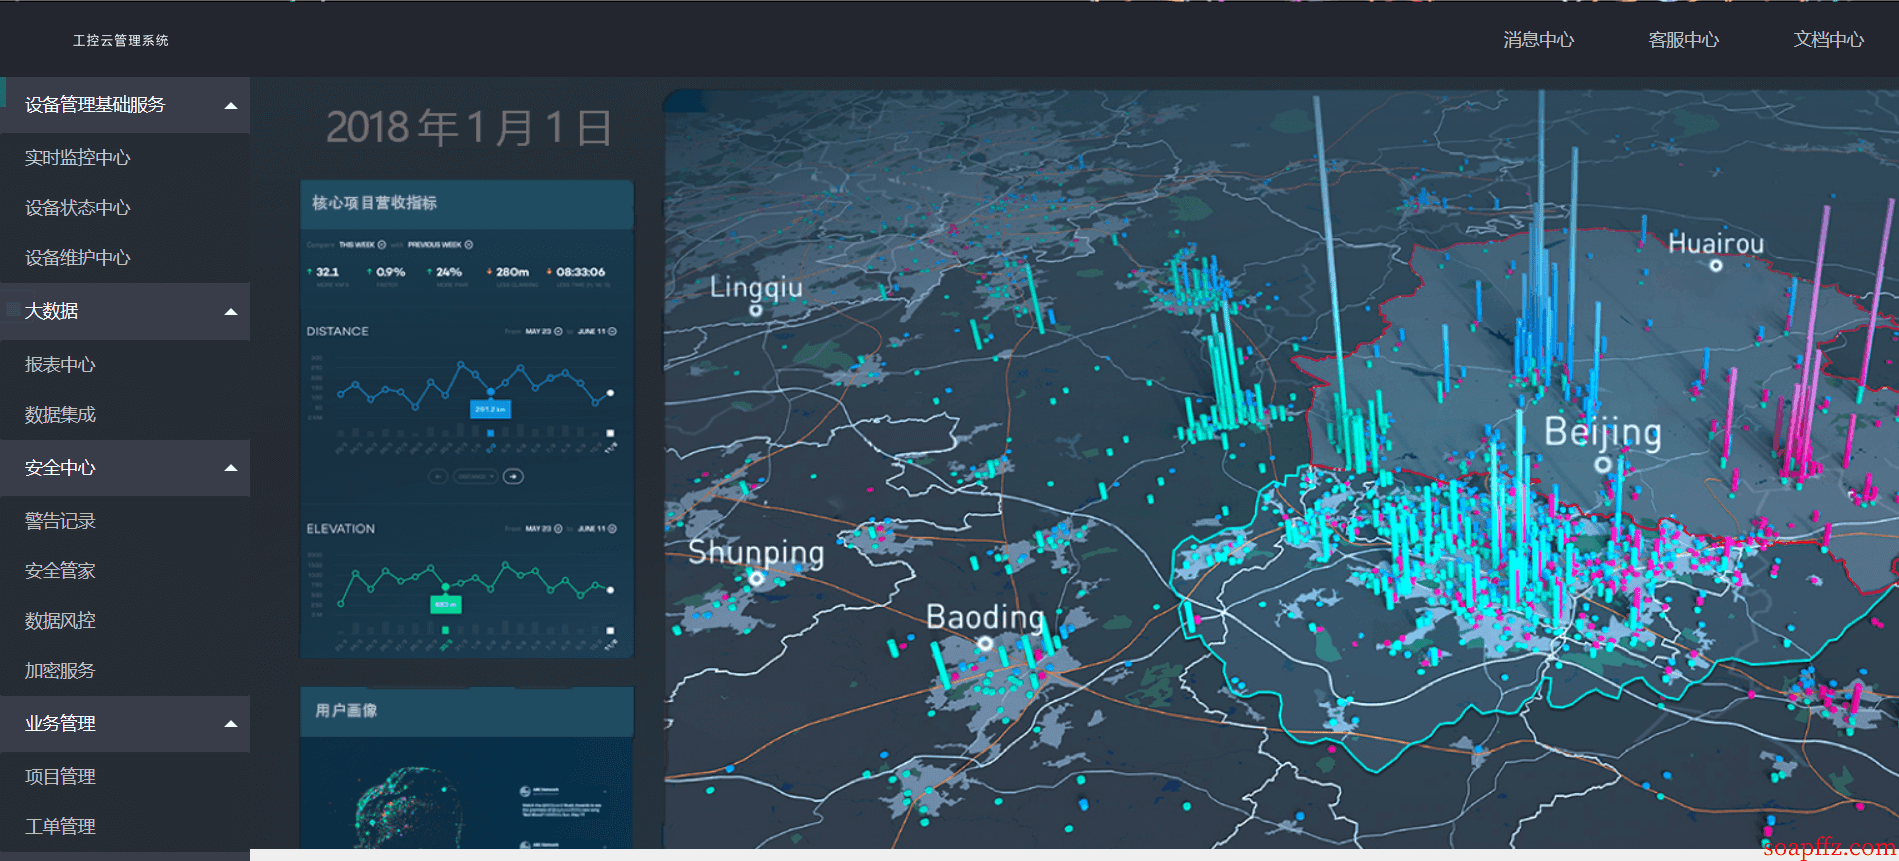This screenshot has height=861, width=1899.
Task: Click the 2018年1月1日 date heading
Action: click(x=469, y=128)
